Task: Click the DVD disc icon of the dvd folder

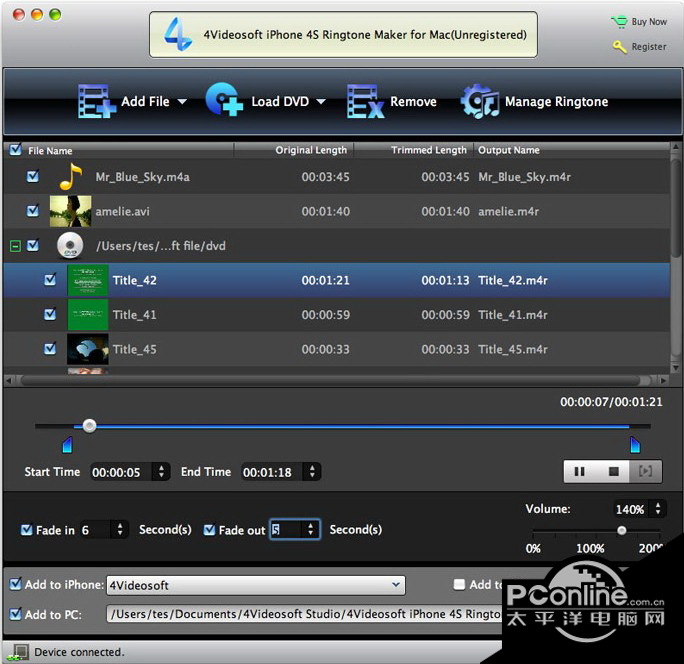Action: point(70,246)
